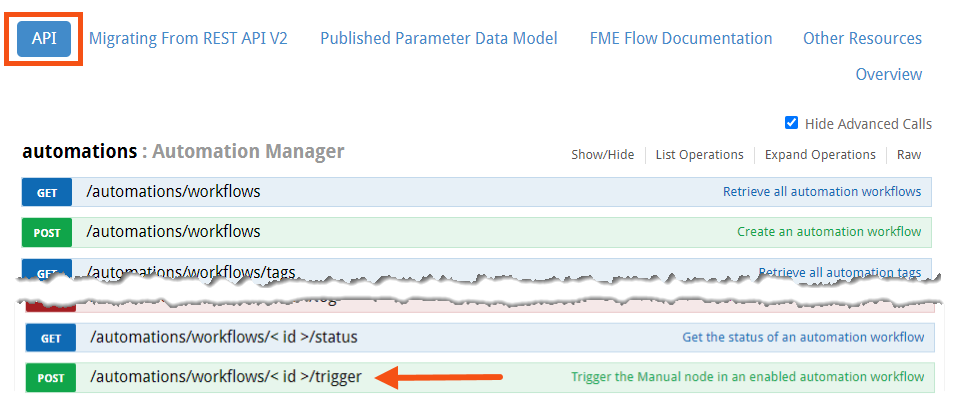
Task: Open the Other Resources tab
Action: [862, 38]
